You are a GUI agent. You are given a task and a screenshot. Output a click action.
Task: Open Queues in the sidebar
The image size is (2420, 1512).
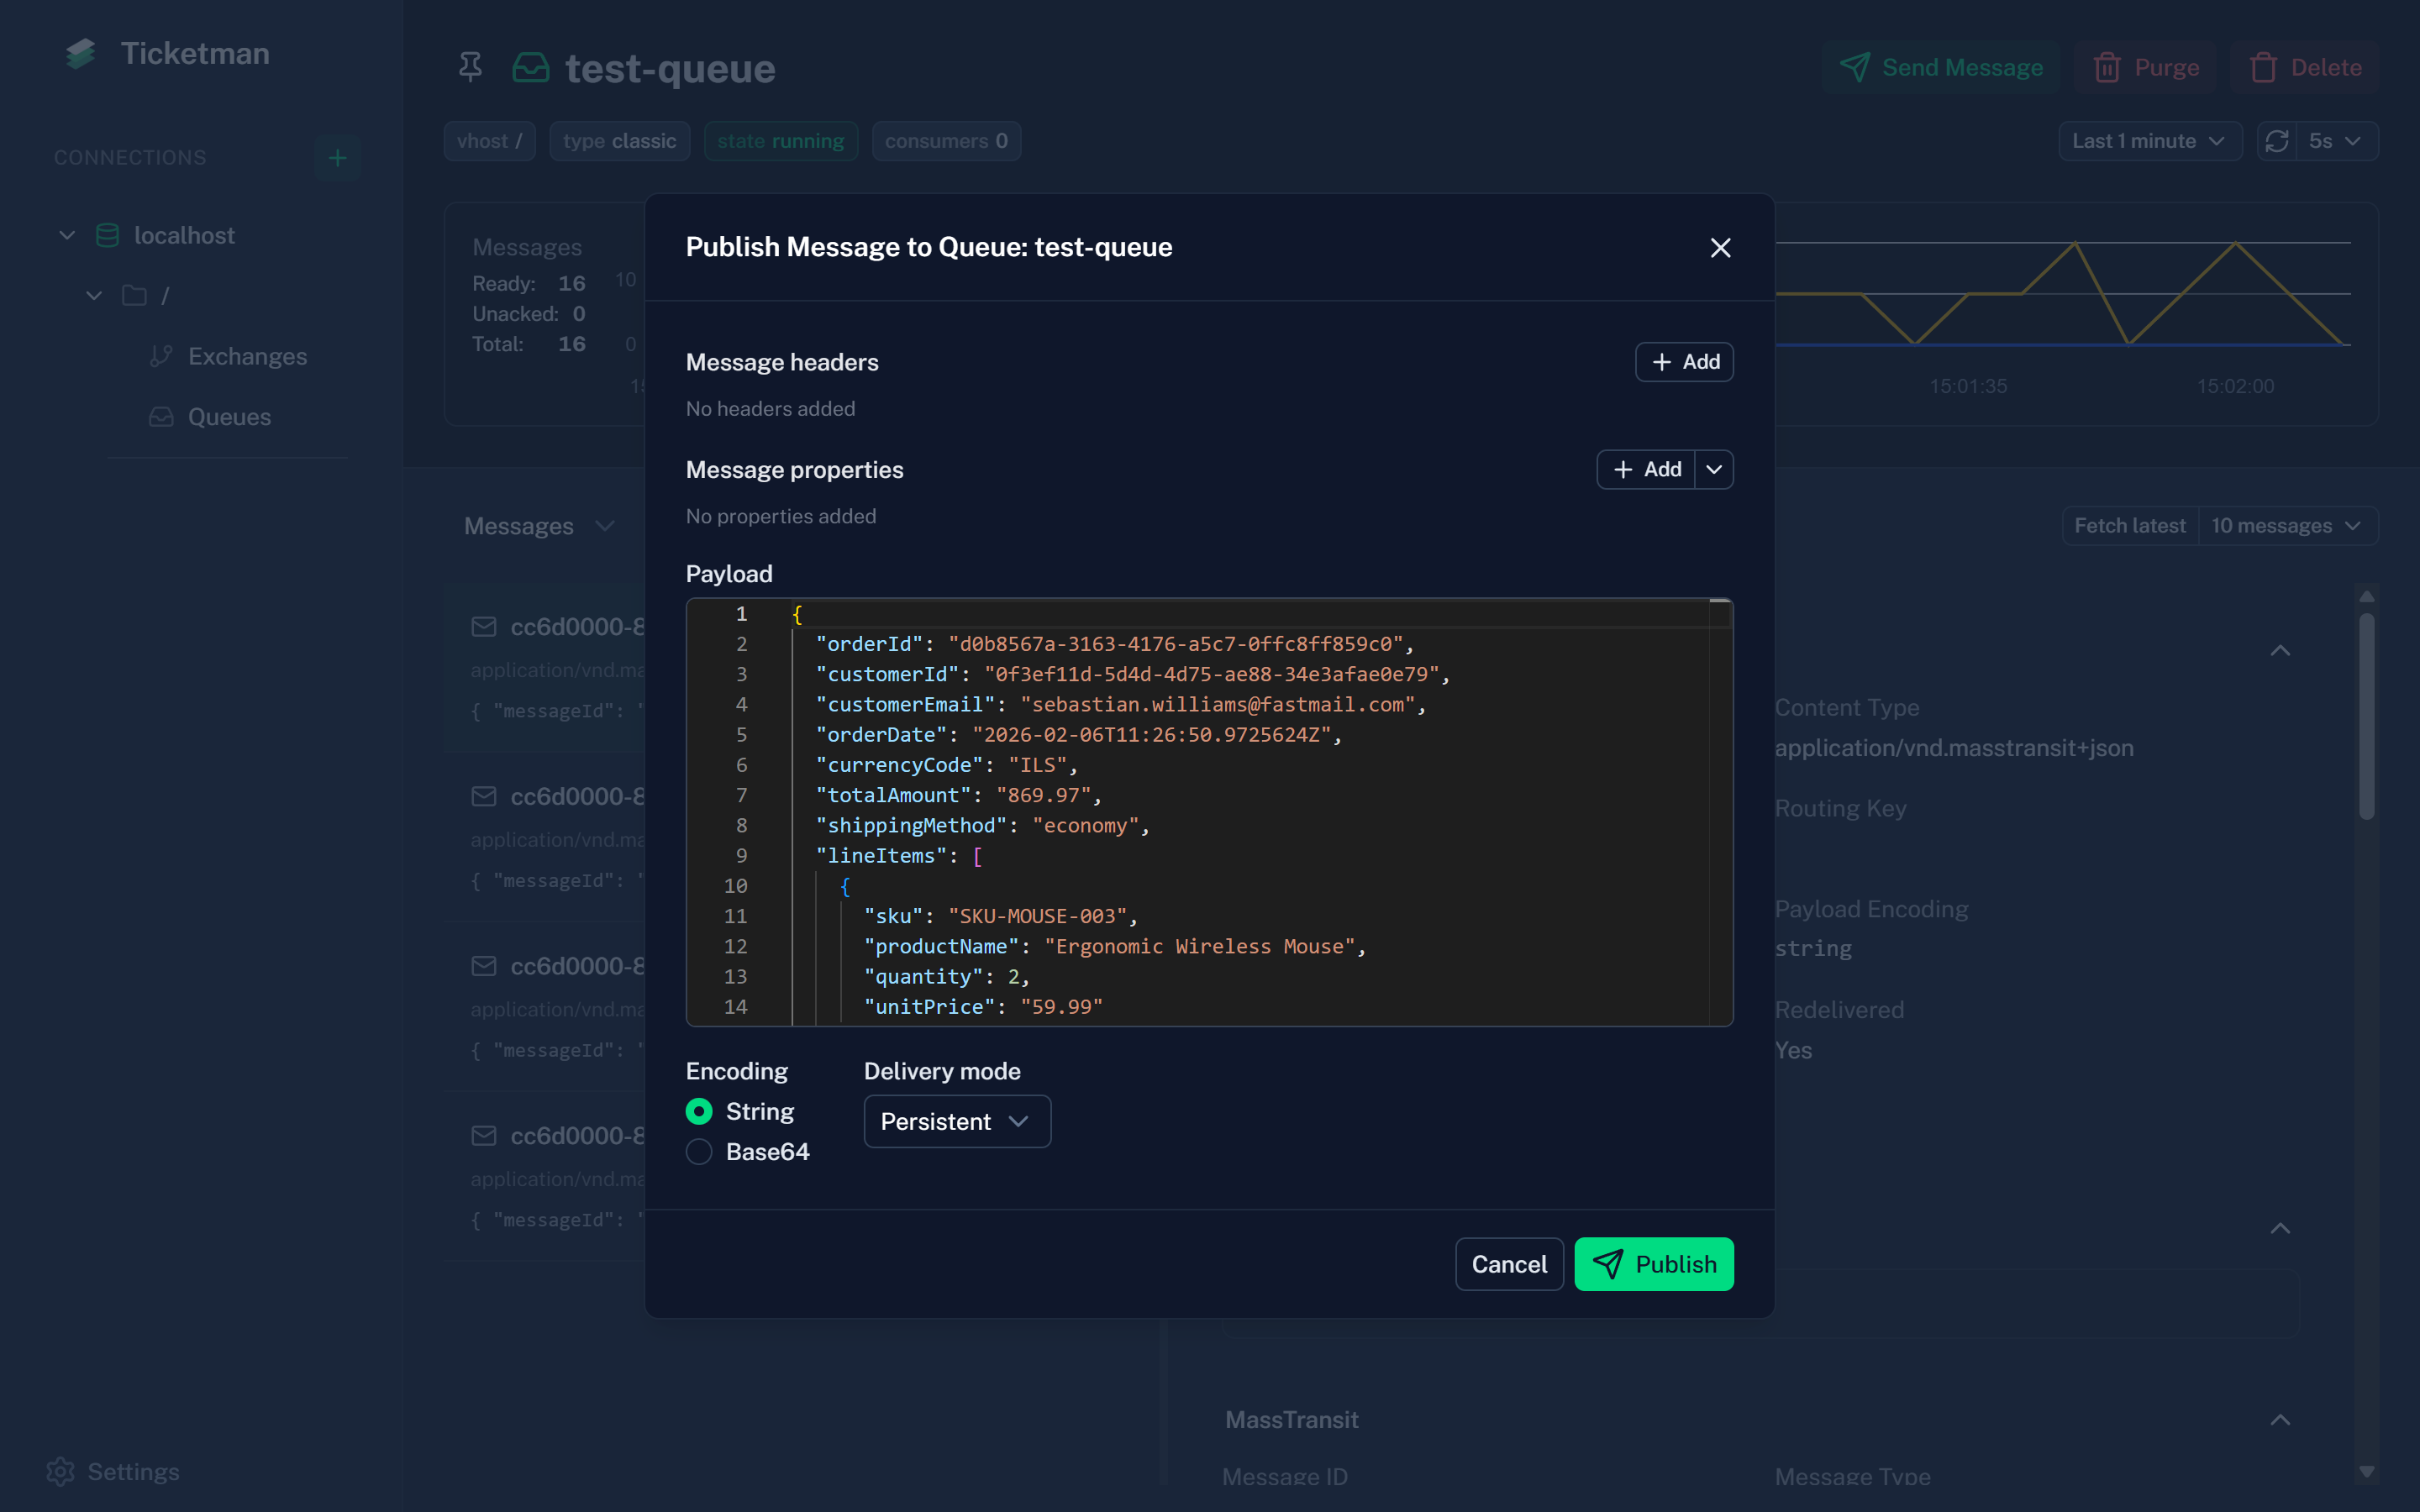coord(229,417)
